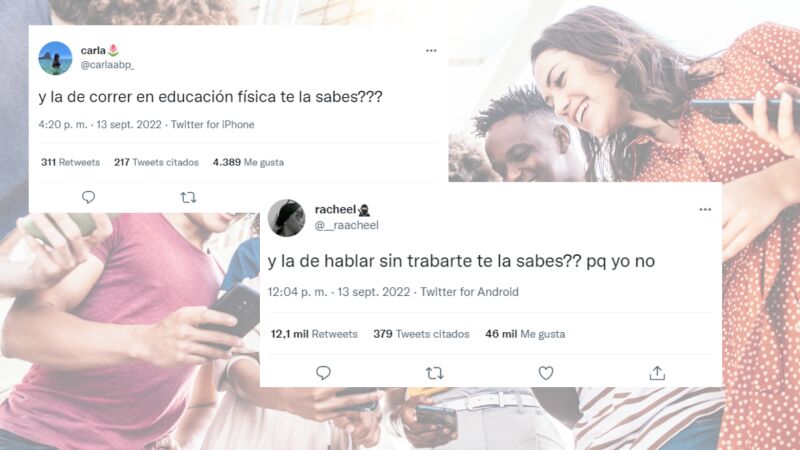Click racheel's profile picture
Viewport: 800px width, 450px height.
coord(286,218)
